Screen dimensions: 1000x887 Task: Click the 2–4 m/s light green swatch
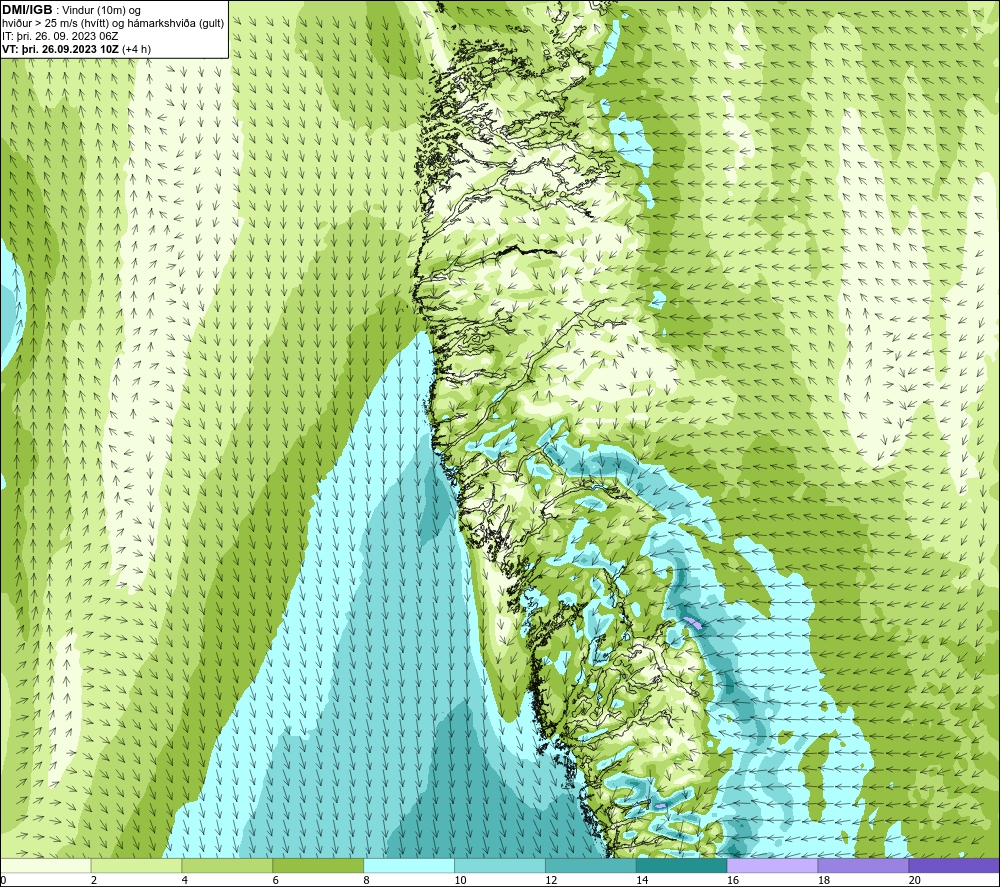tap(136, 865)
